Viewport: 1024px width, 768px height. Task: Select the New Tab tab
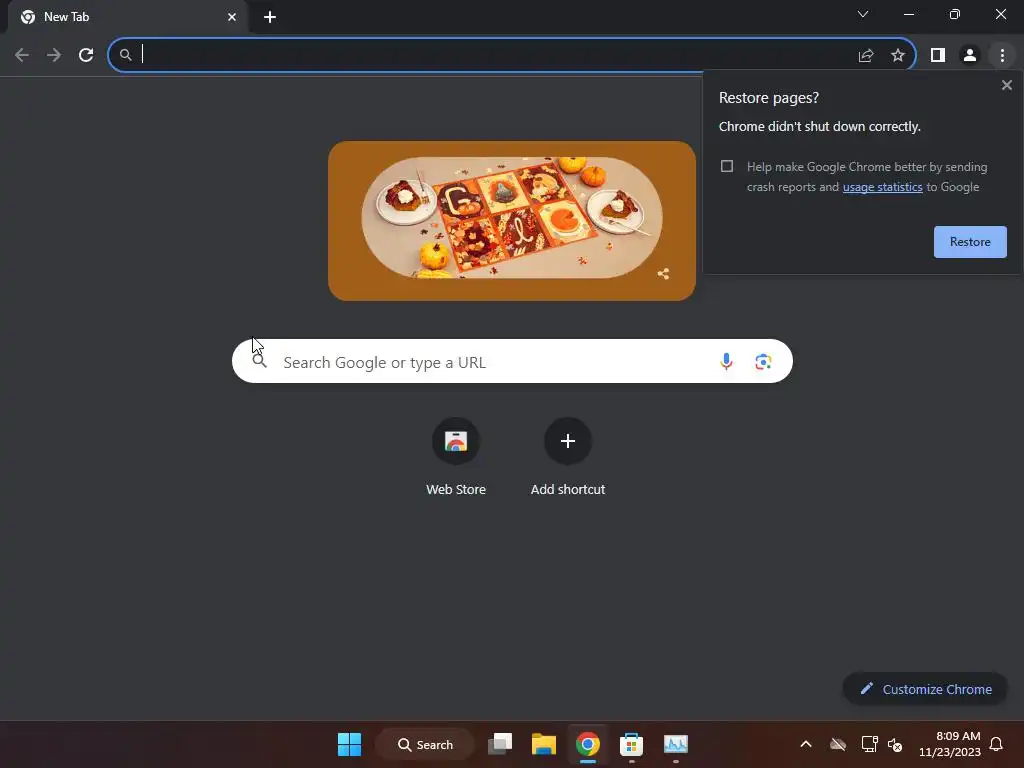128,17
